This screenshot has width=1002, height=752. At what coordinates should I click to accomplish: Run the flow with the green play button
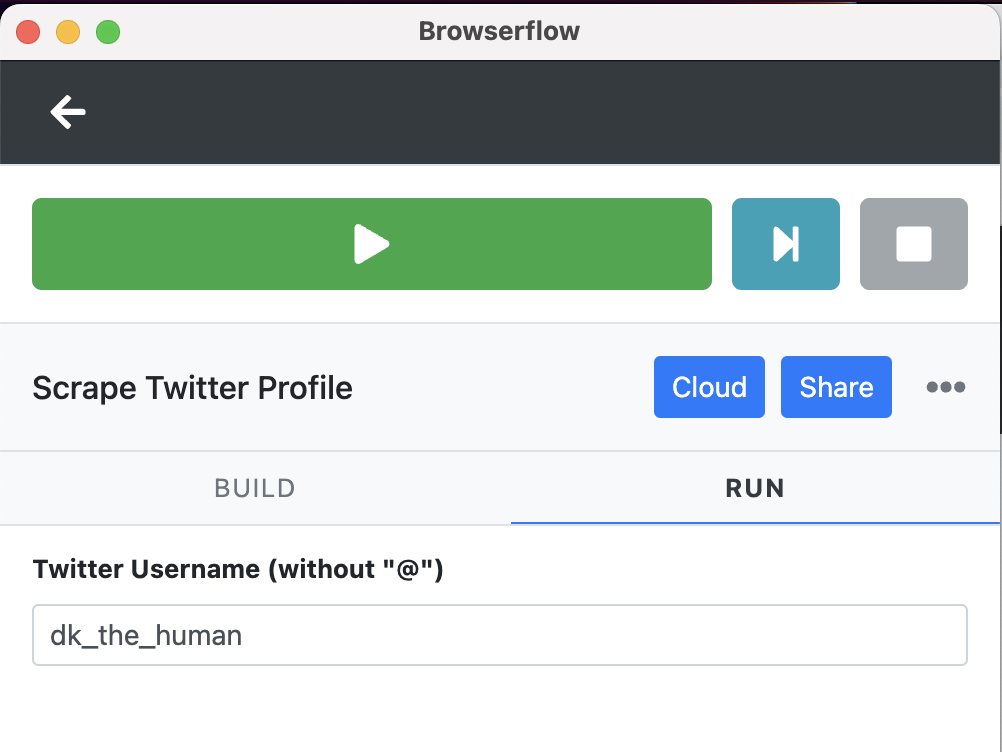(x=372, y=244)
